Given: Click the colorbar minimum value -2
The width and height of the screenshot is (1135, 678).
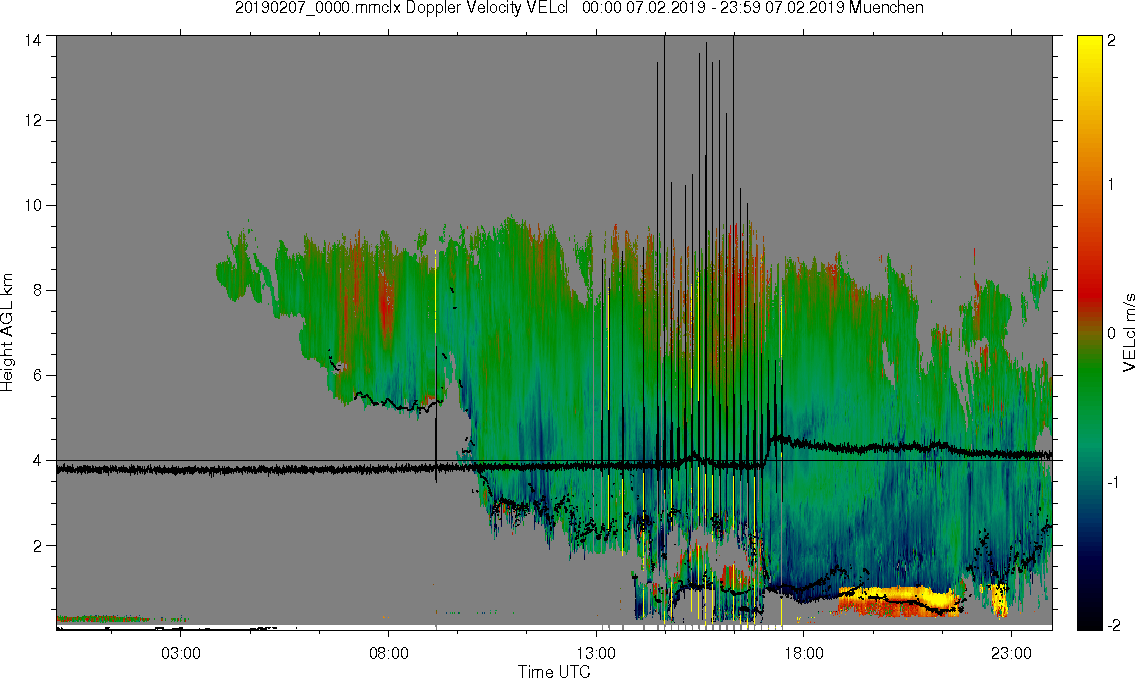Looking at the screenshot, I should (1113, 624).
